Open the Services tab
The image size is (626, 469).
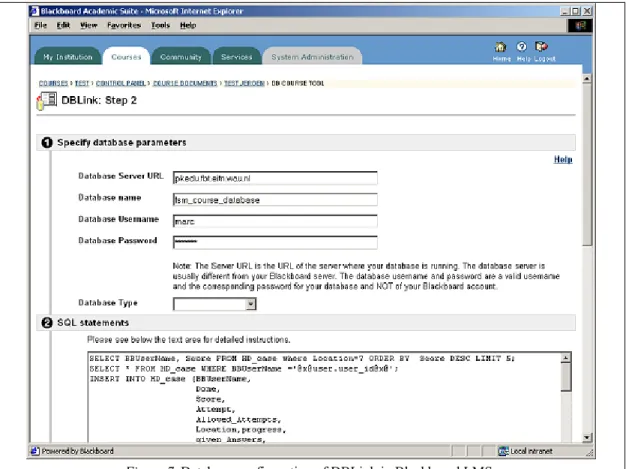click(237, 57)
